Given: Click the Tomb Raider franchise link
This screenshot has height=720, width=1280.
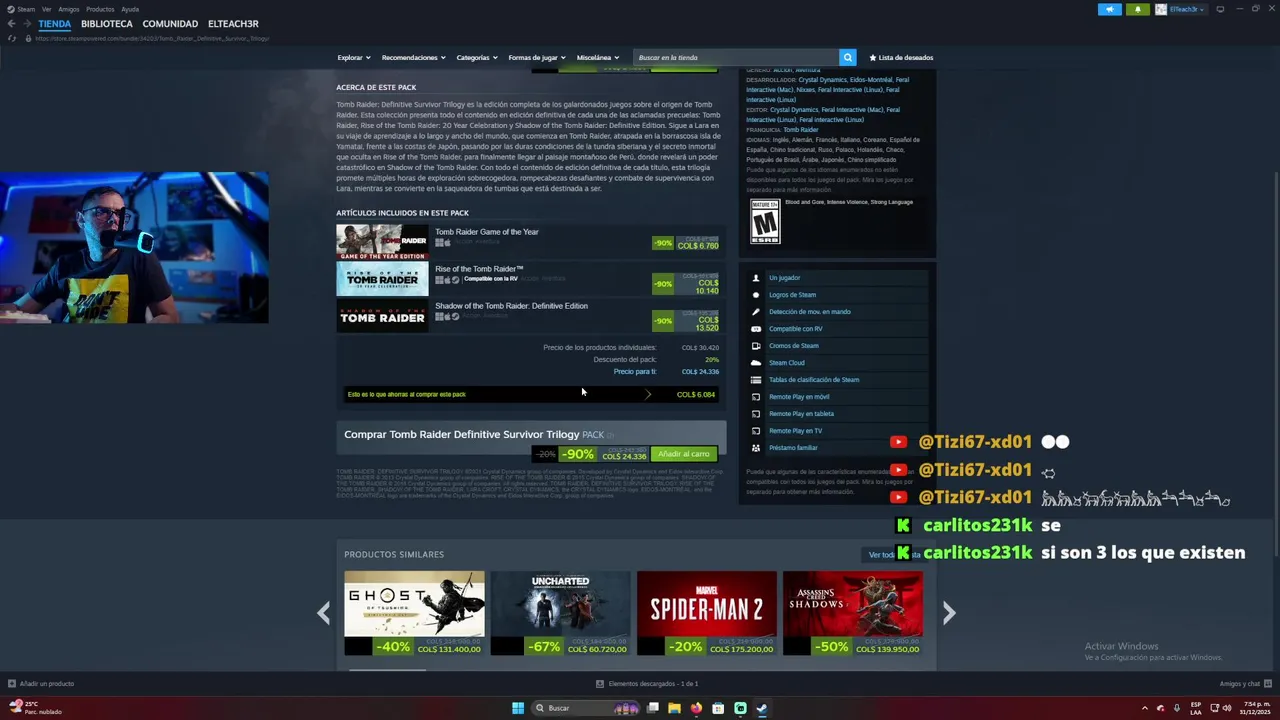Looking at the screenshot, I should point(801,130).
